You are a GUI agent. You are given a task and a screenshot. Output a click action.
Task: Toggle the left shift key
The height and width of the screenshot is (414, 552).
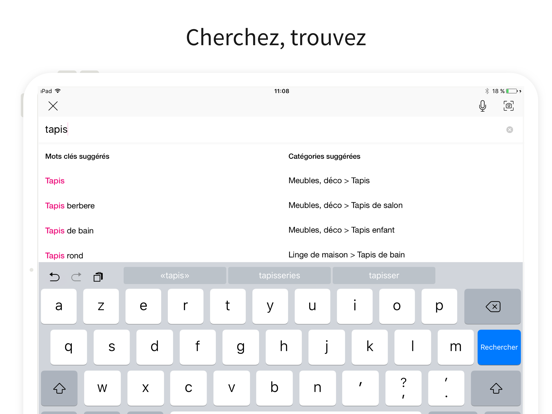pyautogui.click(x=59, y=388)
